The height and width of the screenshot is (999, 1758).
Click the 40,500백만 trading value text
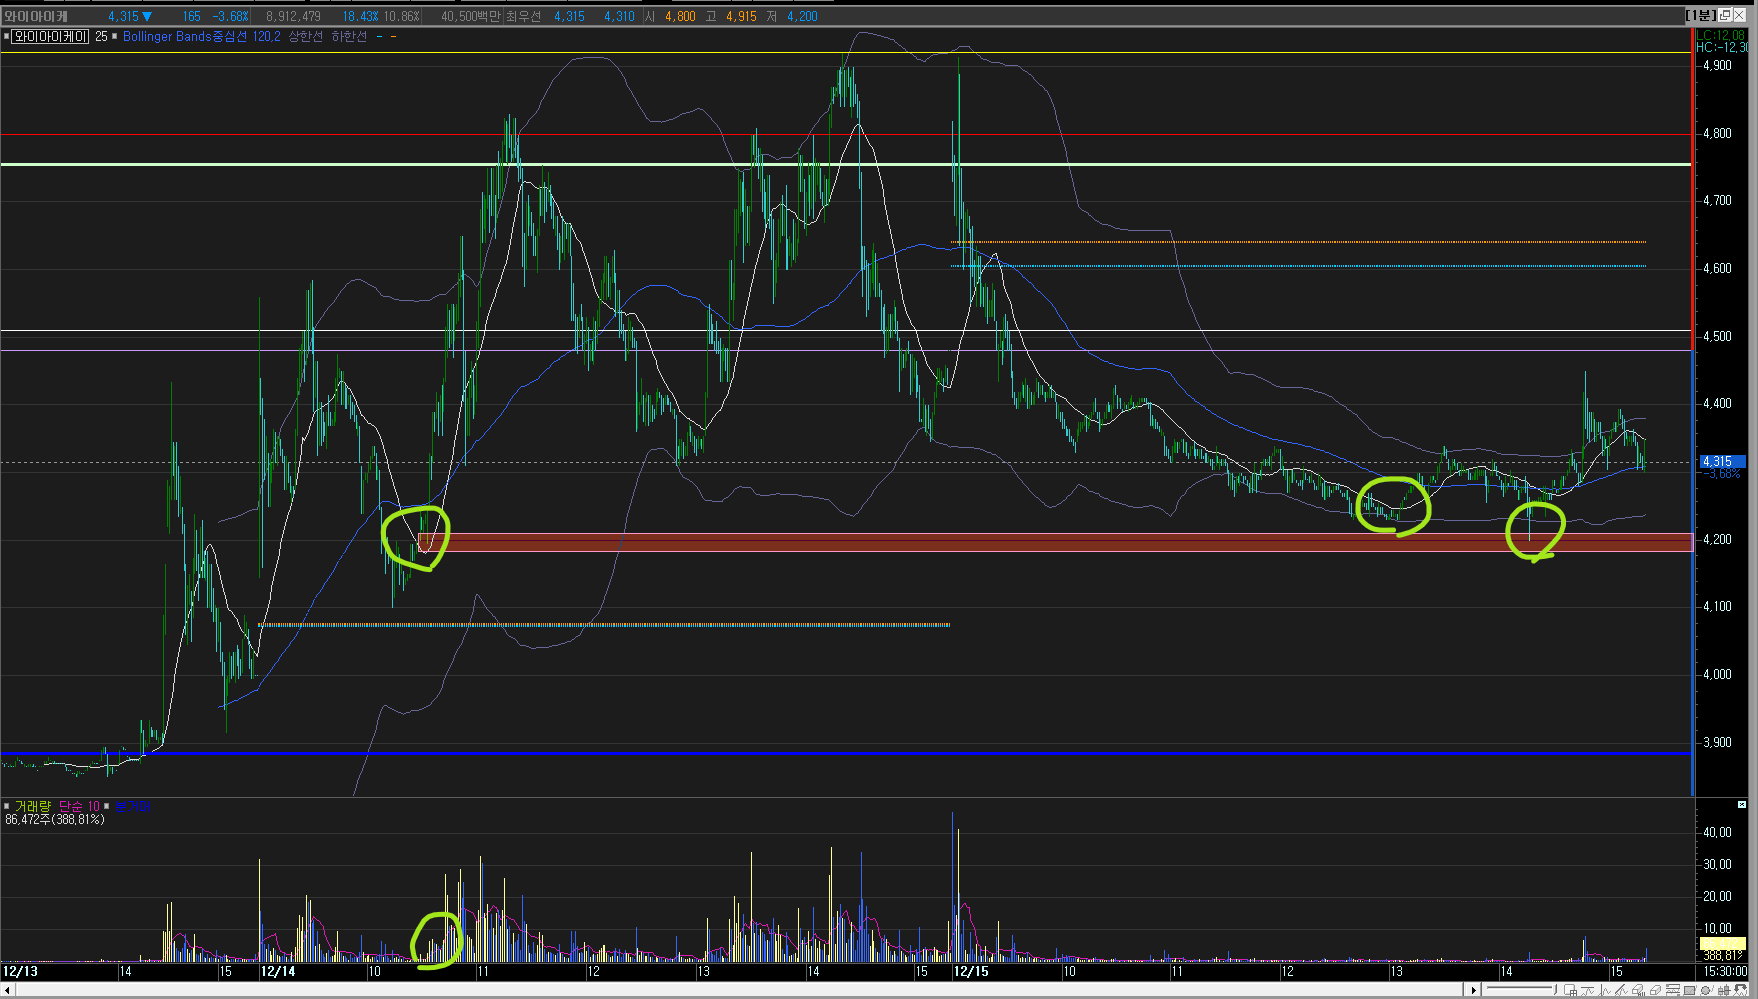(470, 16)
